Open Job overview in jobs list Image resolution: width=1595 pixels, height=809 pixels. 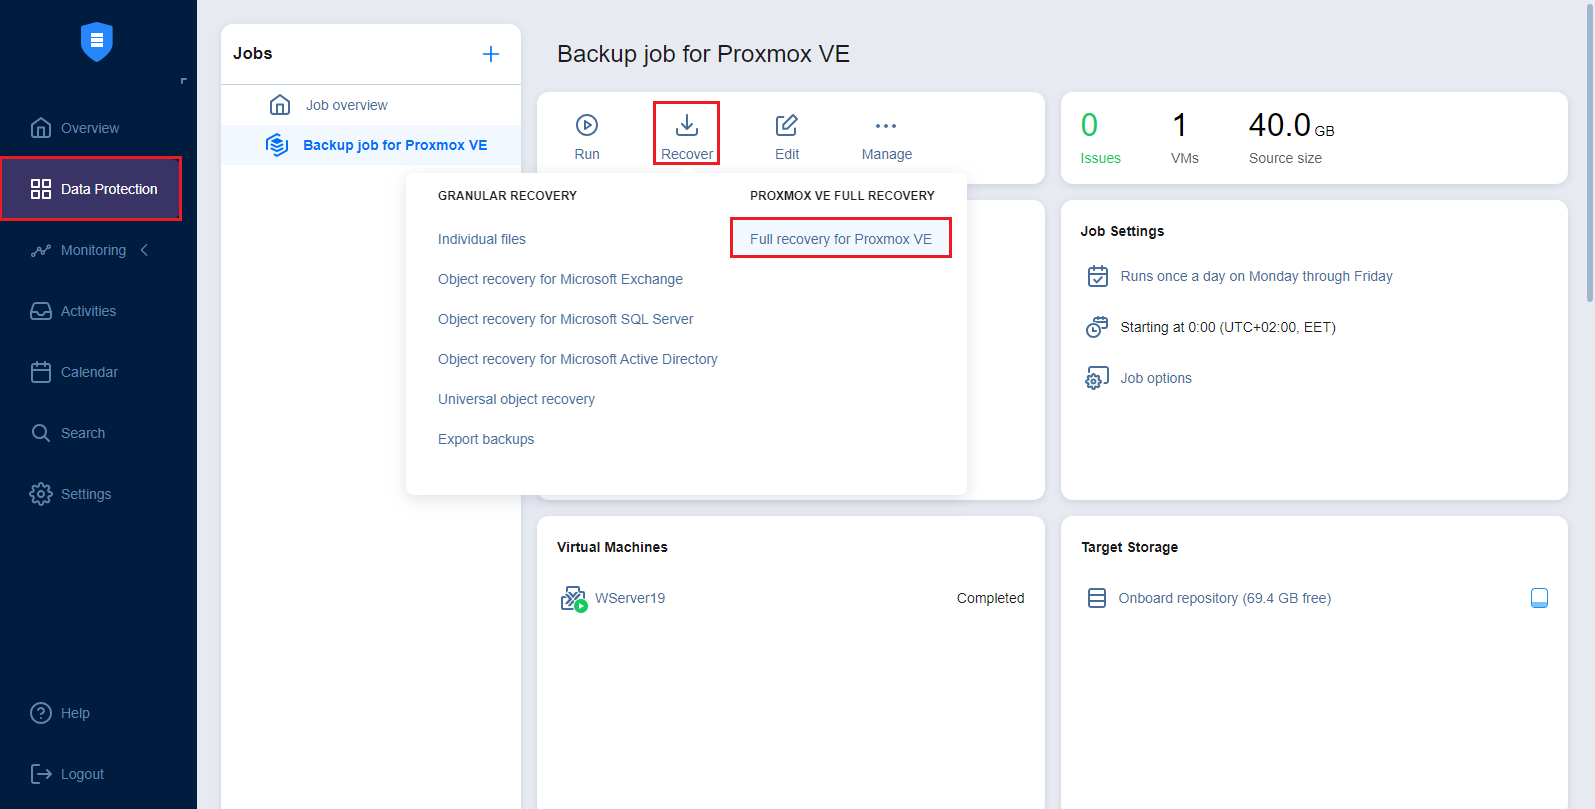346,105
